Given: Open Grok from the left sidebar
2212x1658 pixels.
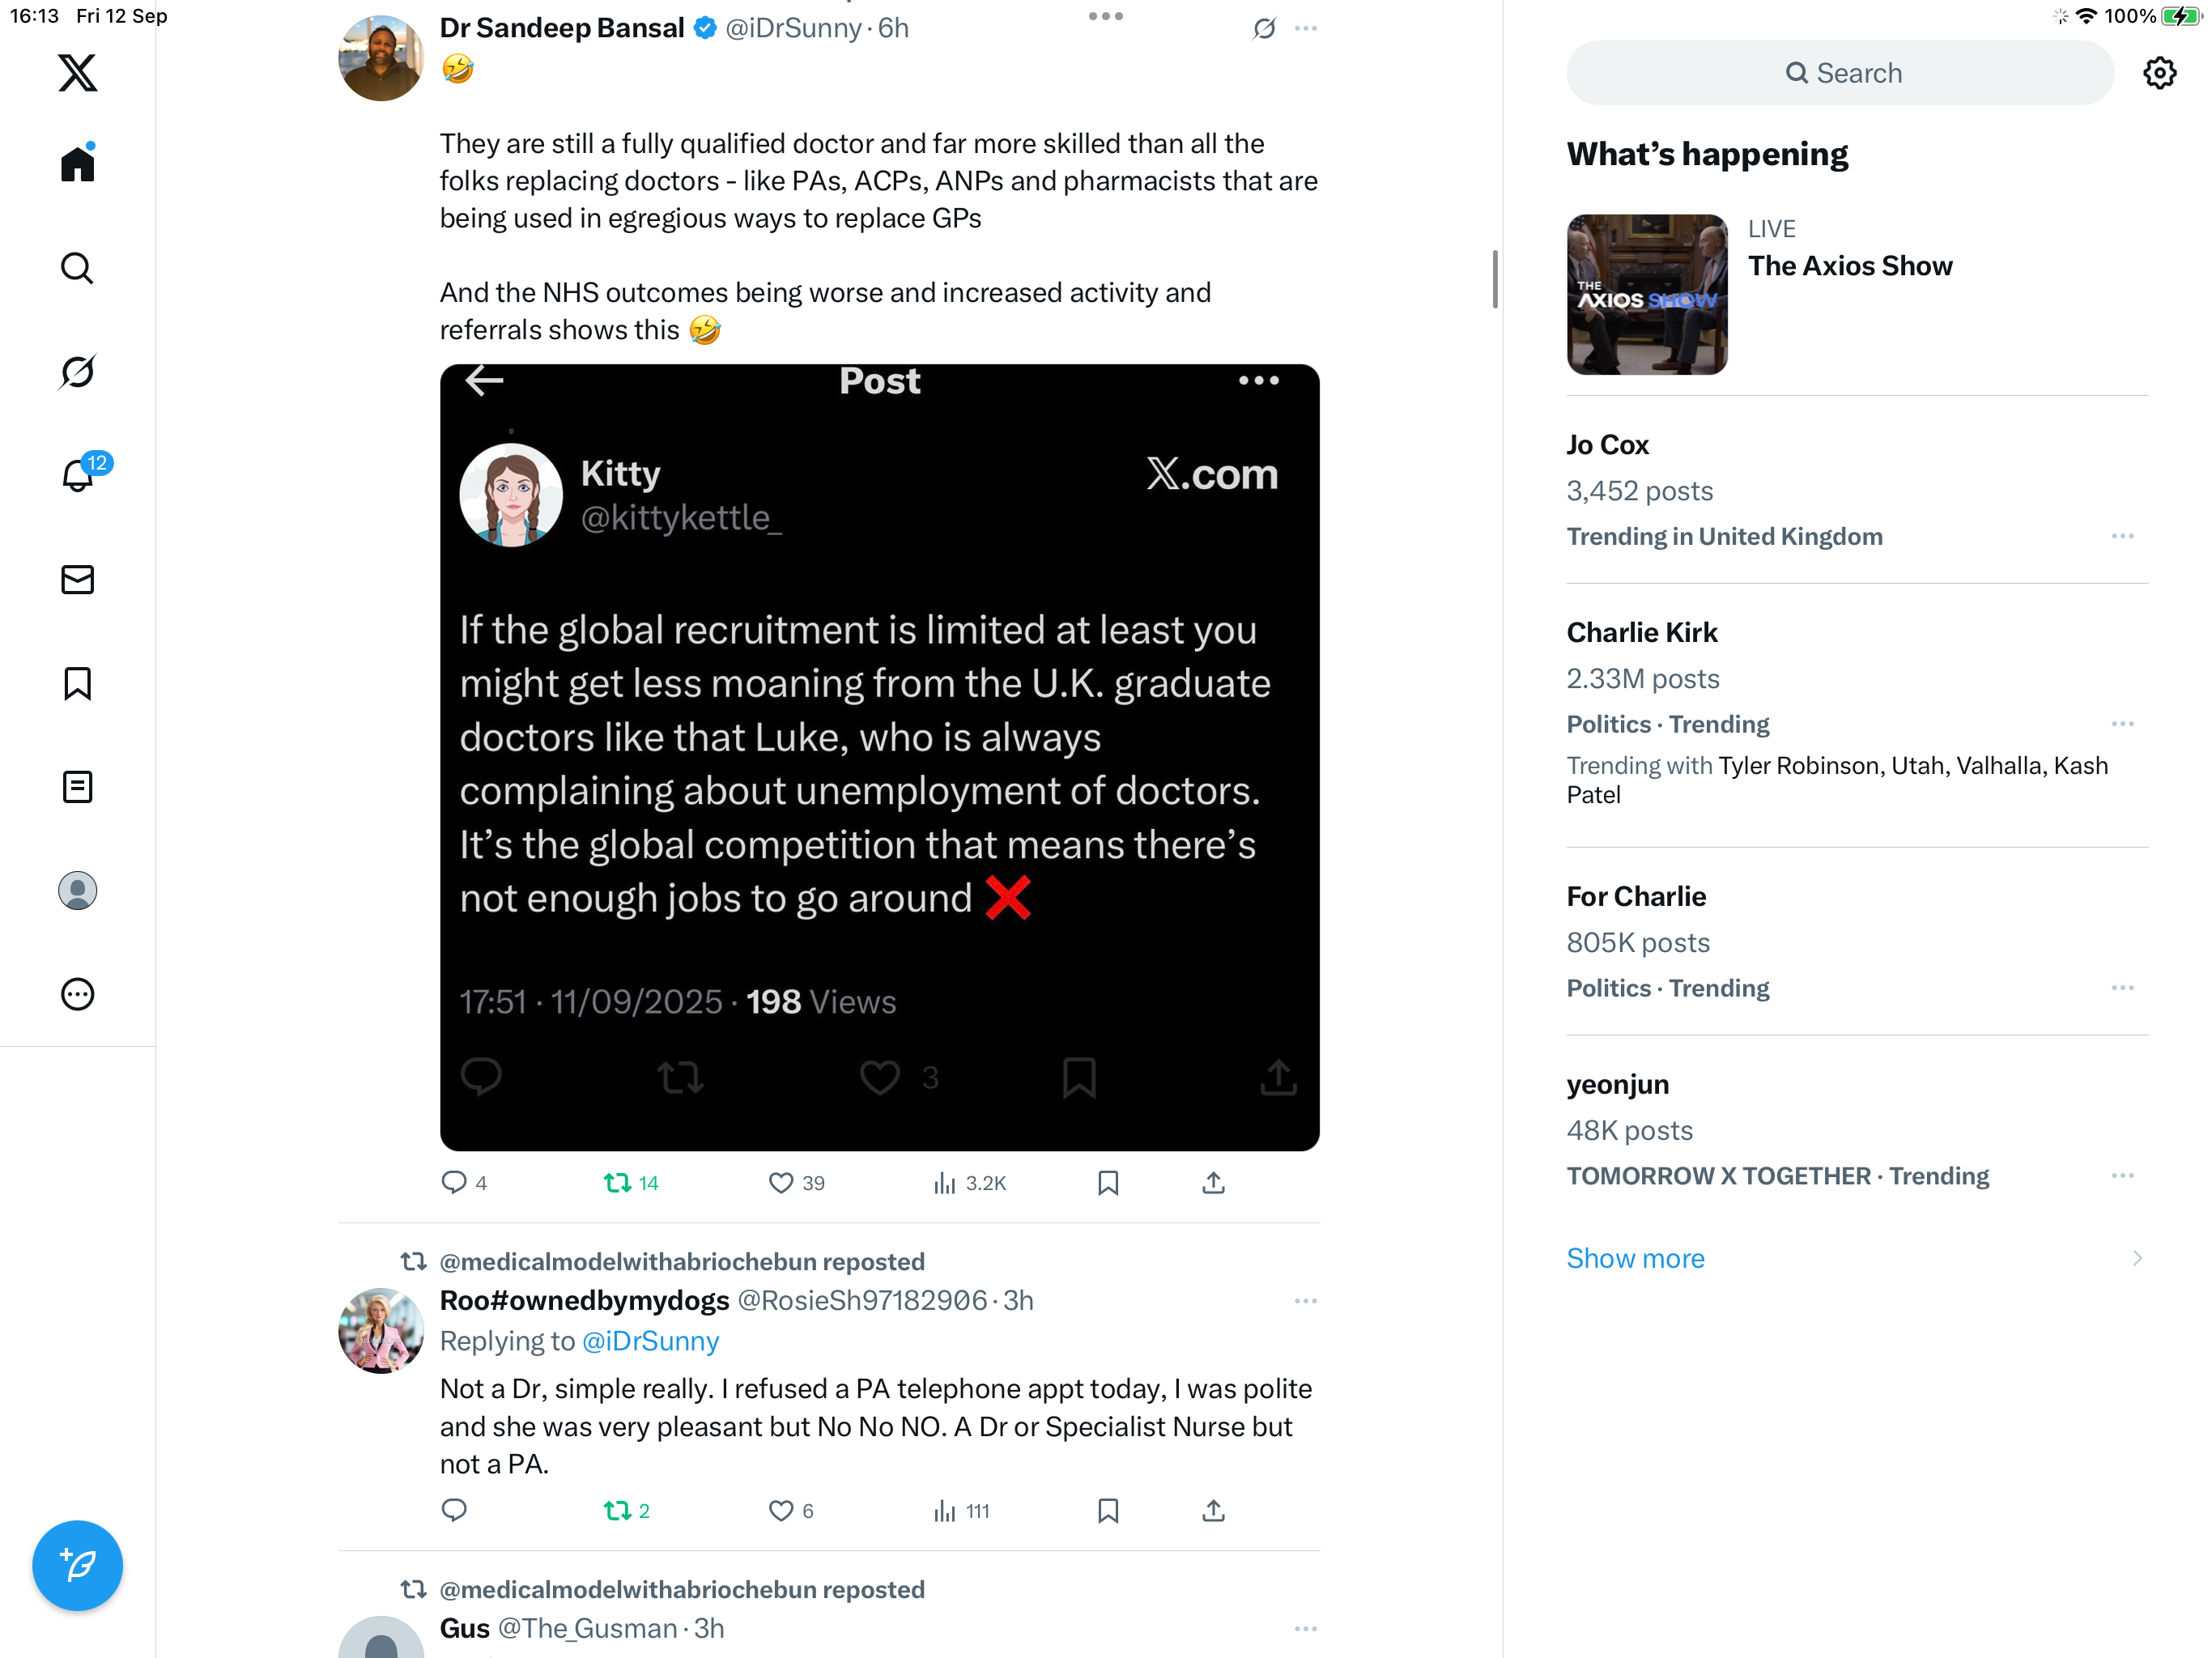Looking at the screenshot, I should (77, 372).
